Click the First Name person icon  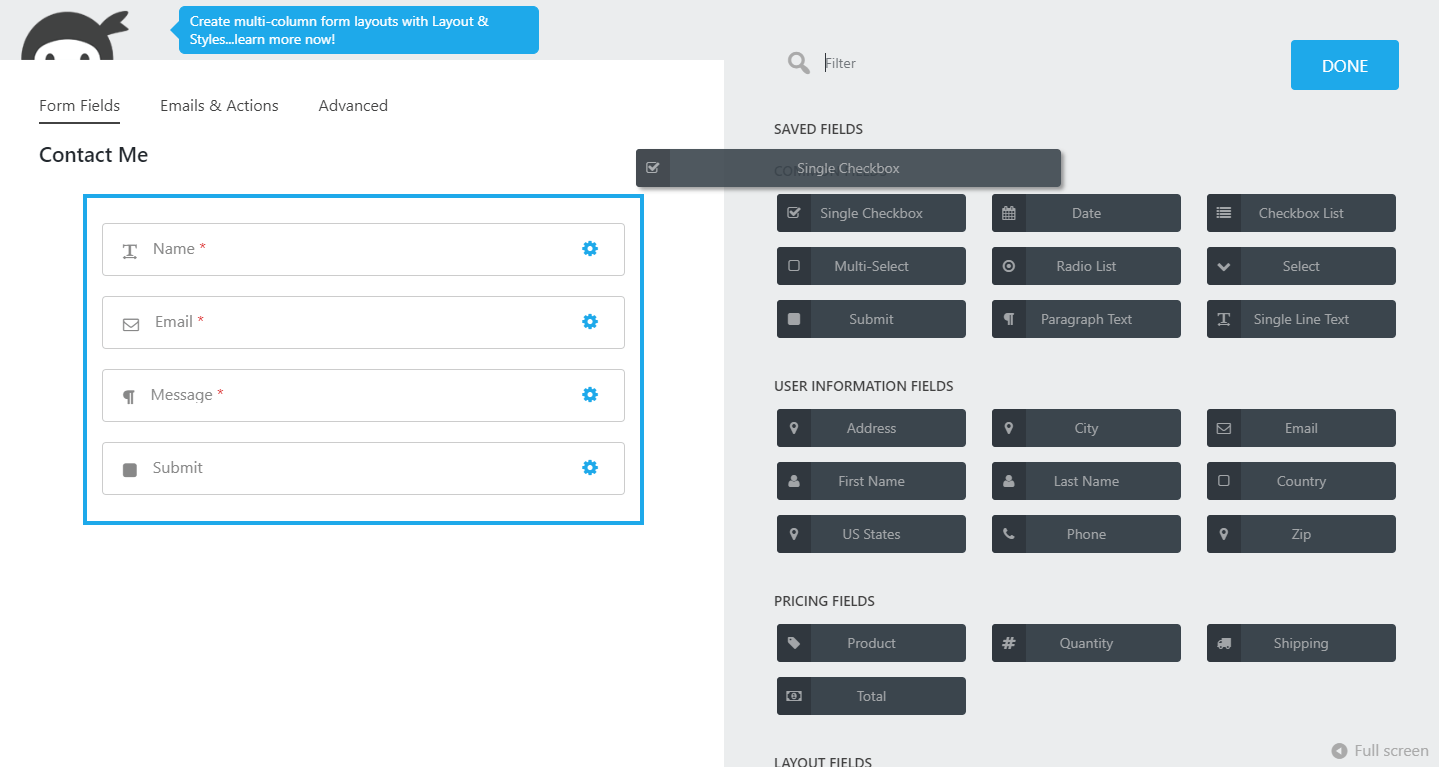coord(794,481)
